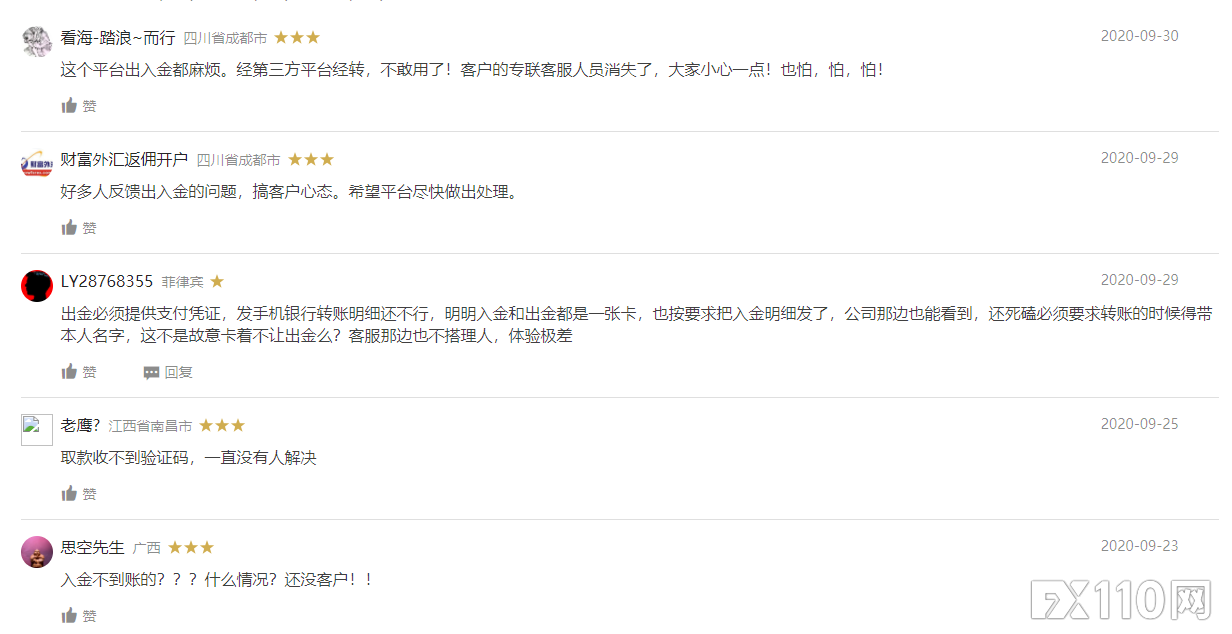Viewport: 1232px width, 634px height.
Task: Click the LY28768355 username
Action: point(107,281)
